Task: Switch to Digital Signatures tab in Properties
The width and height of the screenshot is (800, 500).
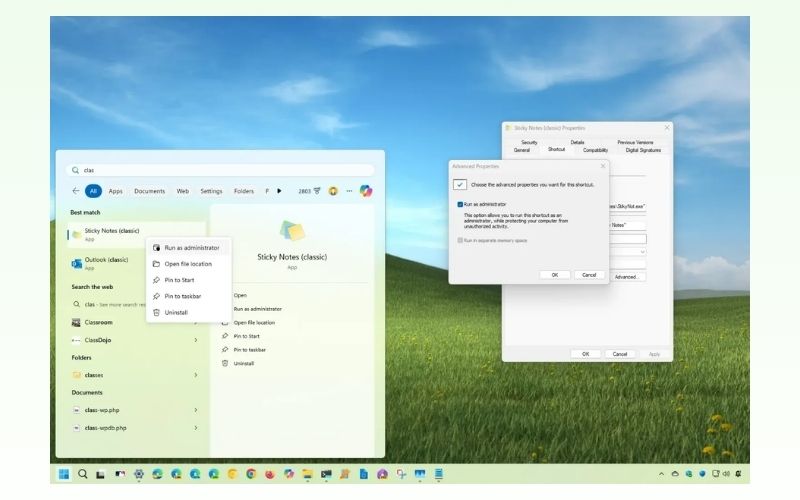Action: point(643,150)
